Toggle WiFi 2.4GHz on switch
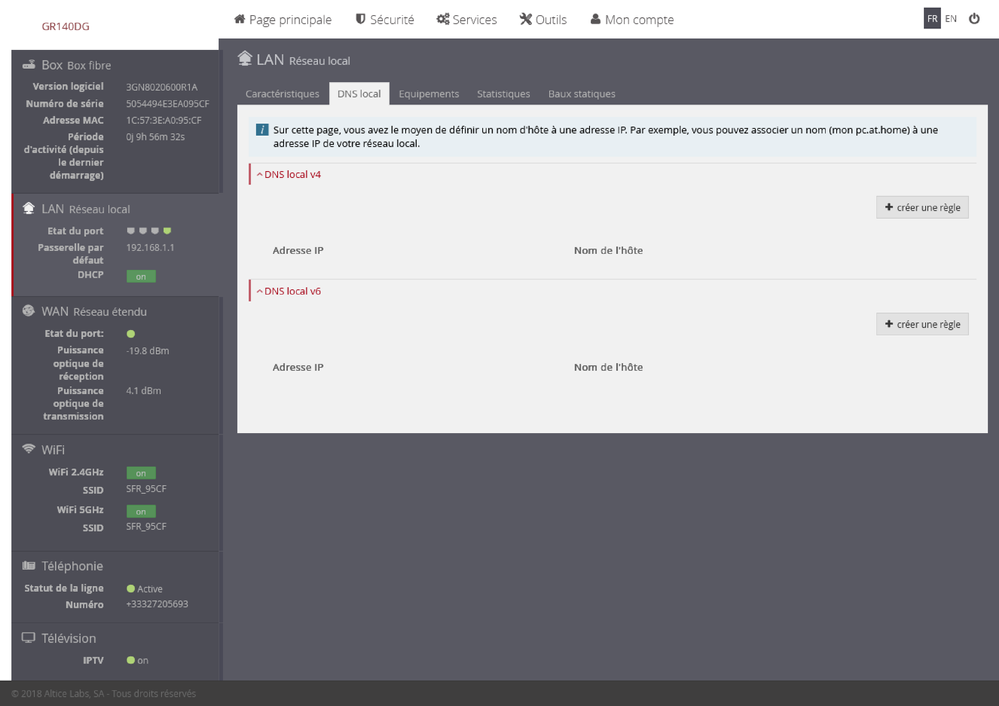The height and width of the screenshot is (706, 999). pyautogui.click(x=140, y=473)
